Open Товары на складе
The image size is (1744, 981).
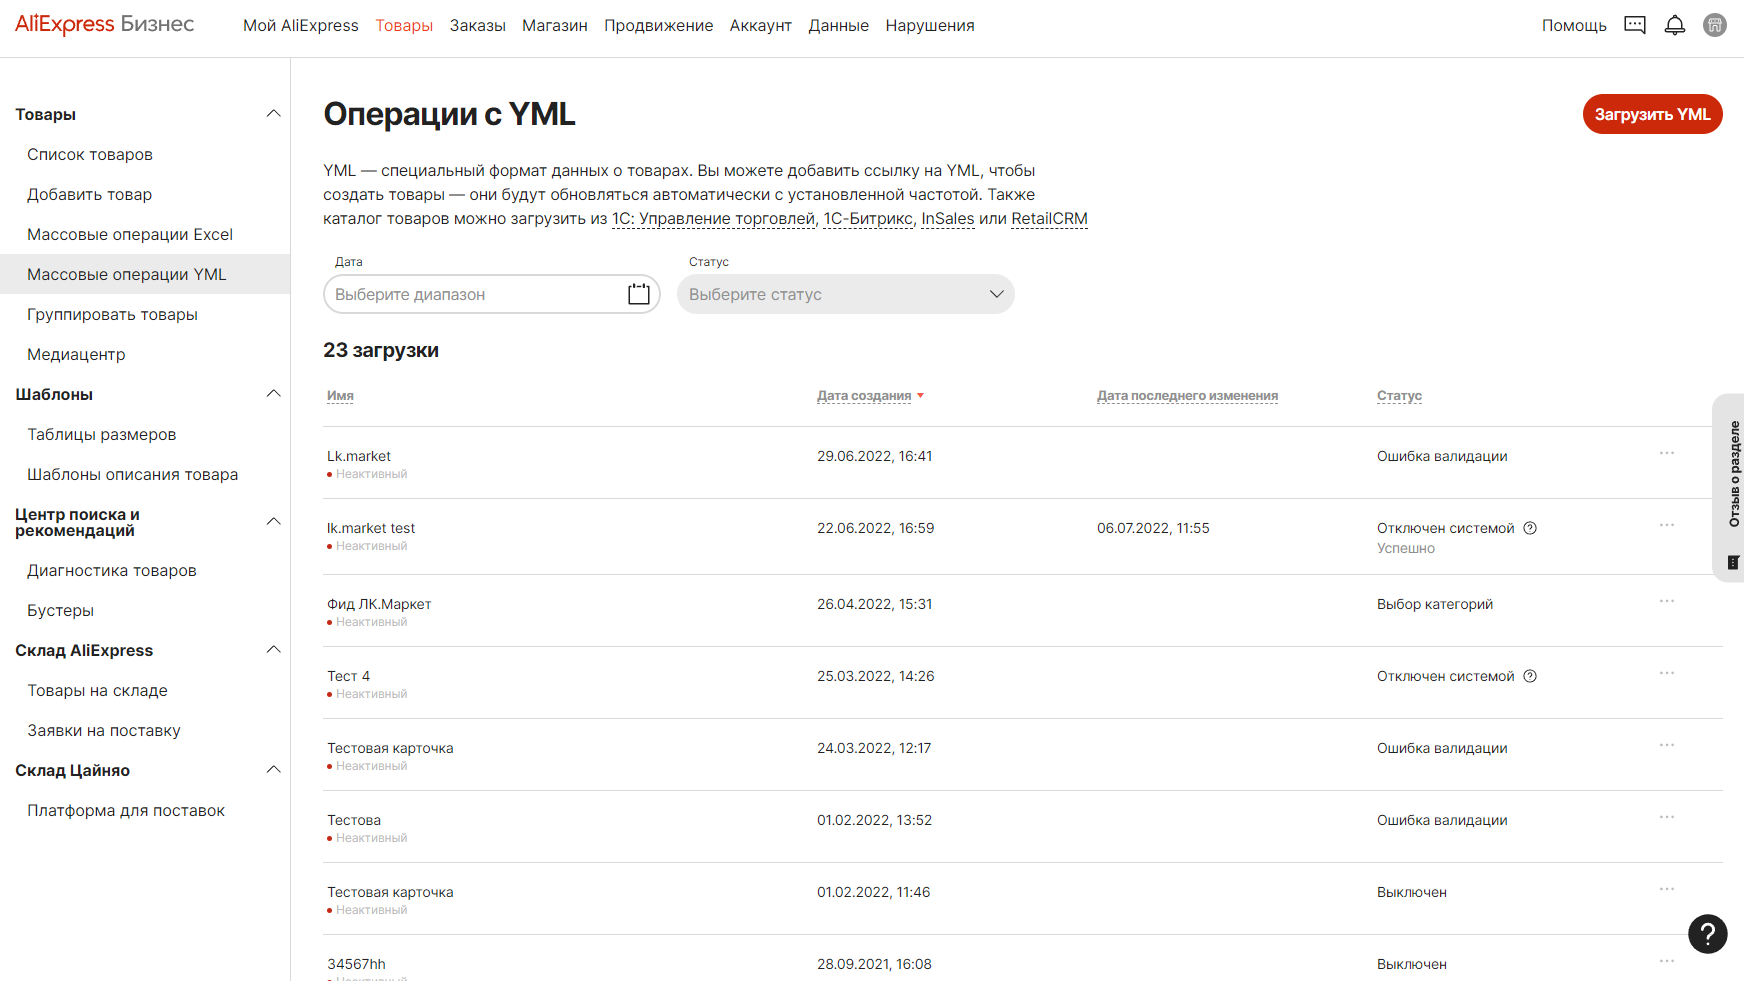(x=98, y=690)
